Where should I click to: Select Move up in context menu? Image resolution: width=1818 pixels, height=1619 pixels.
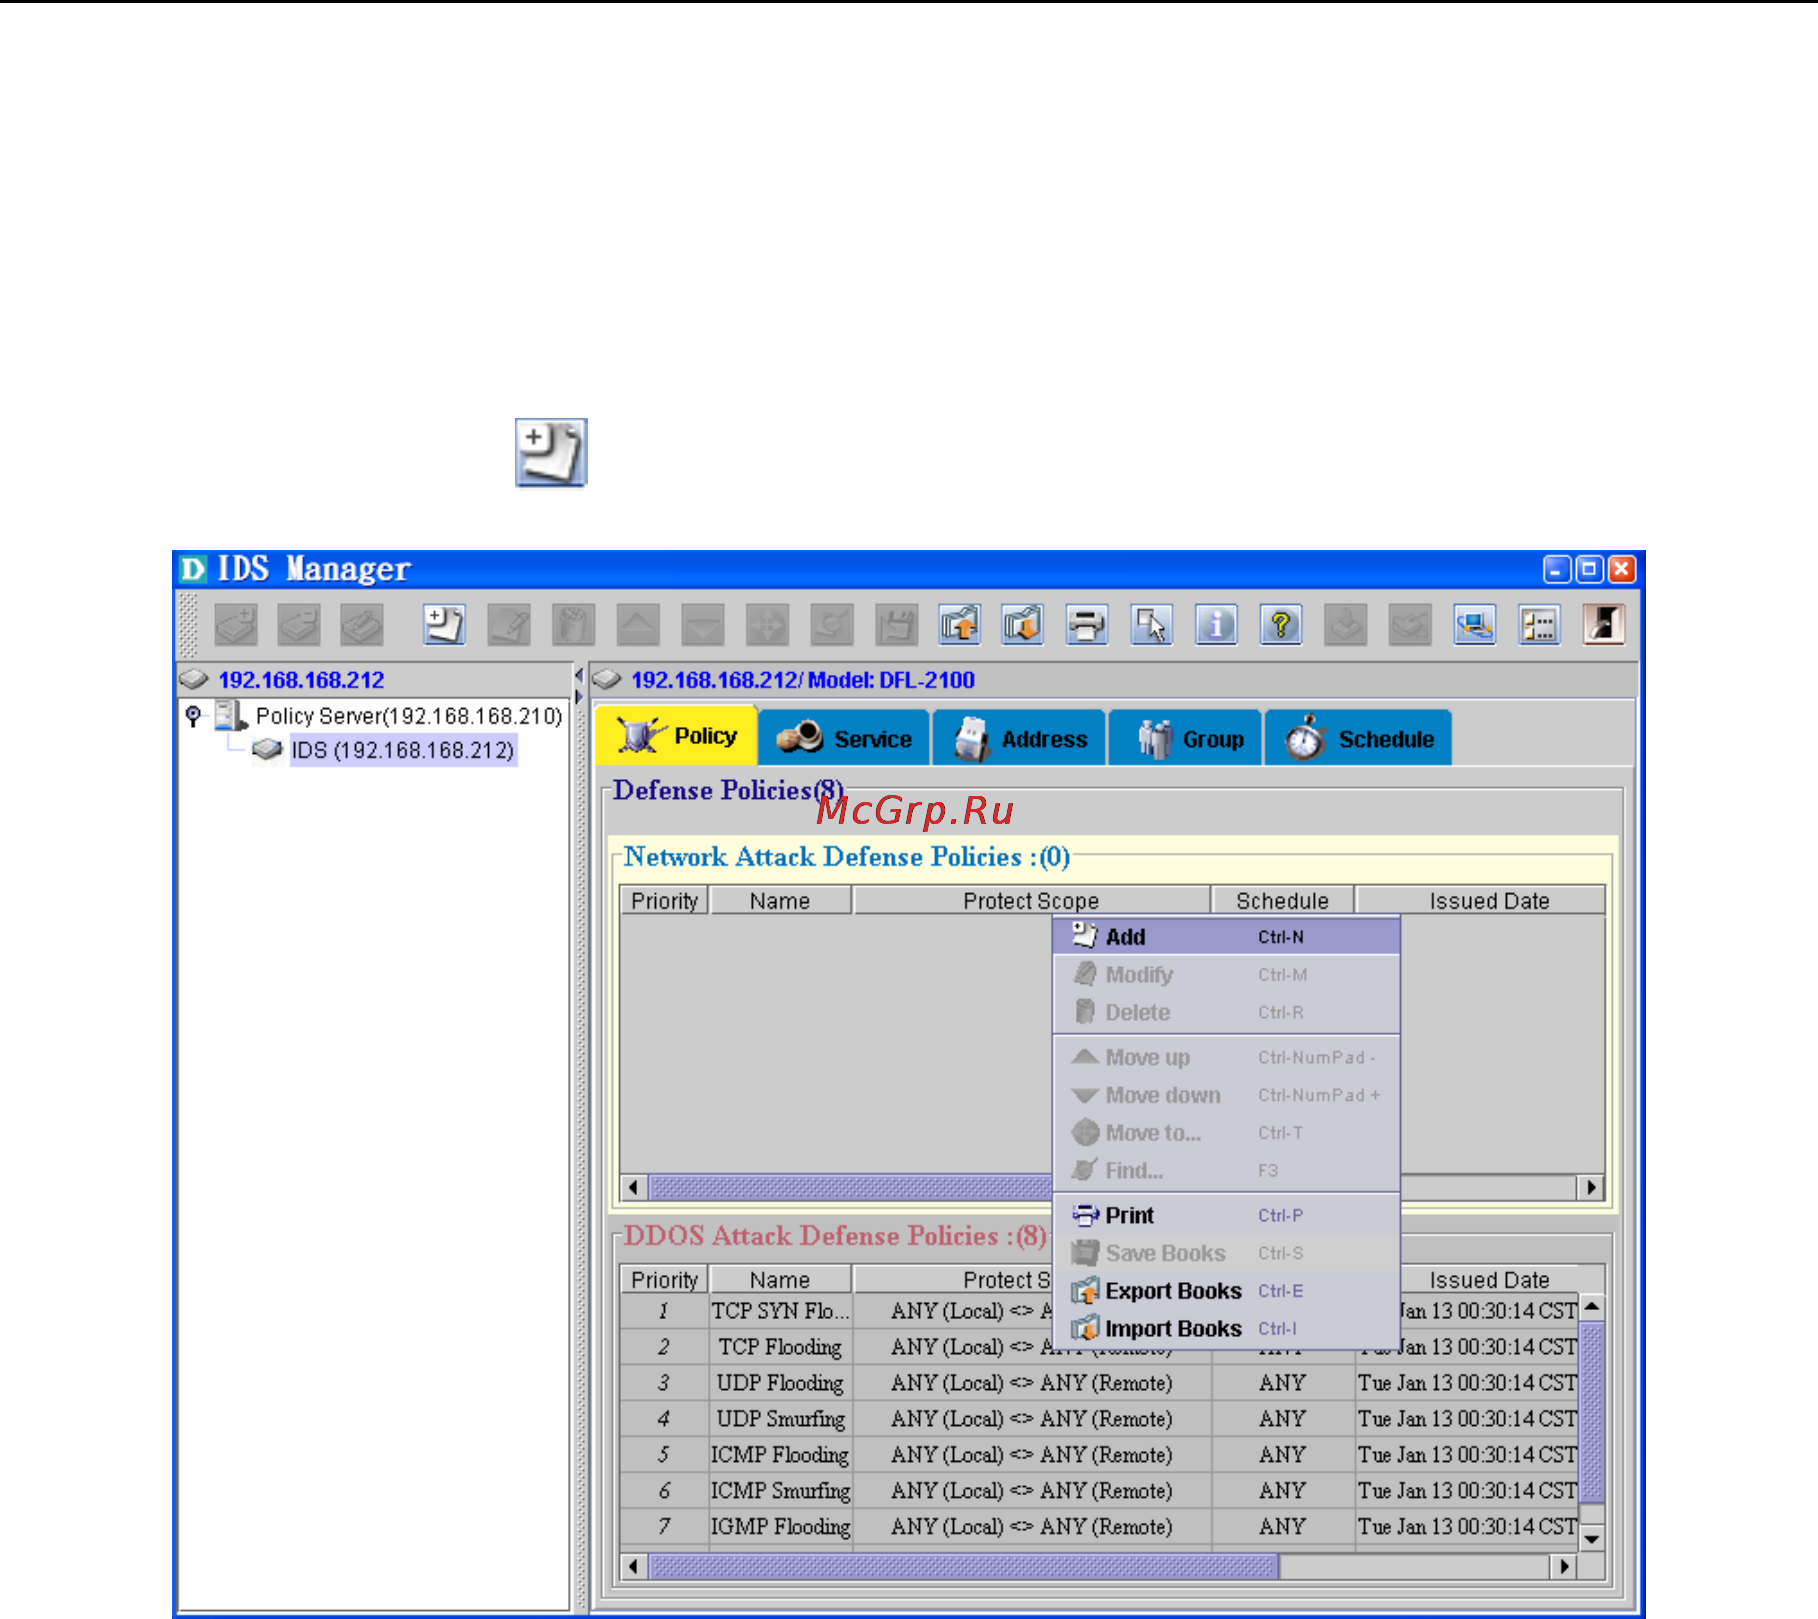(1226, 1058)
